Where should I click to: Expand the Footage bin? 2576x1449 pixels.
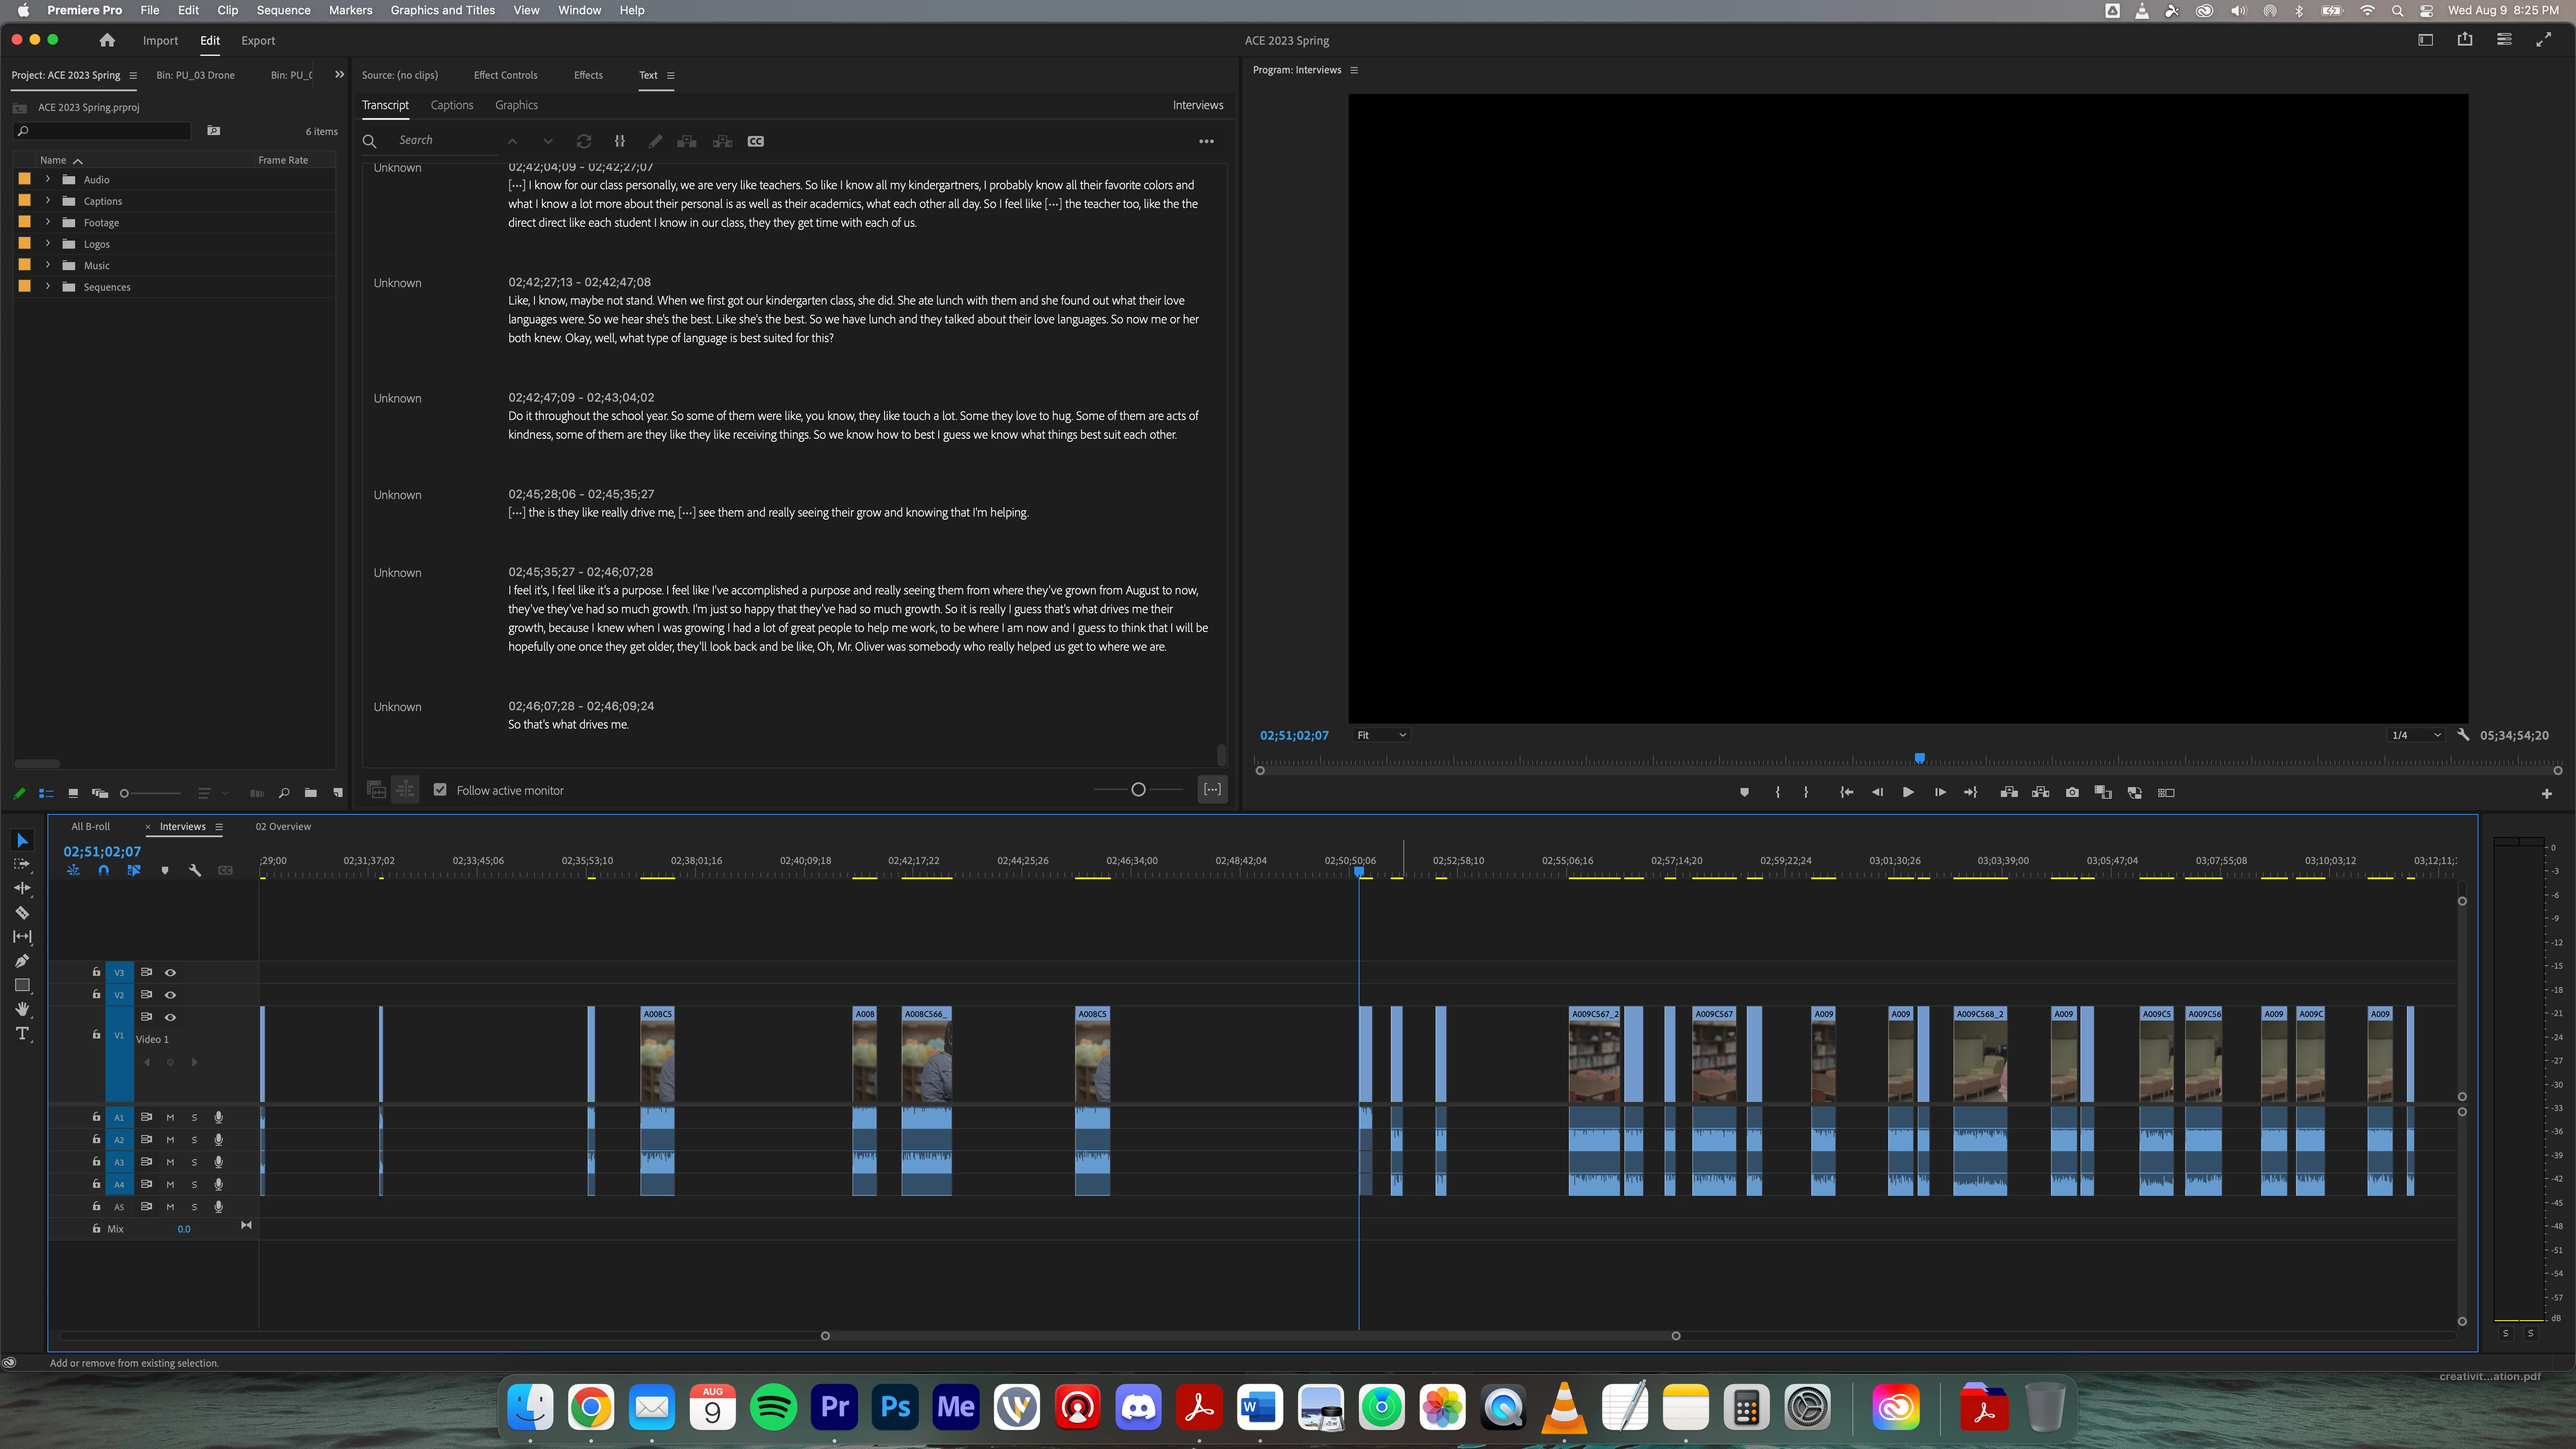(x=47, y=222)
